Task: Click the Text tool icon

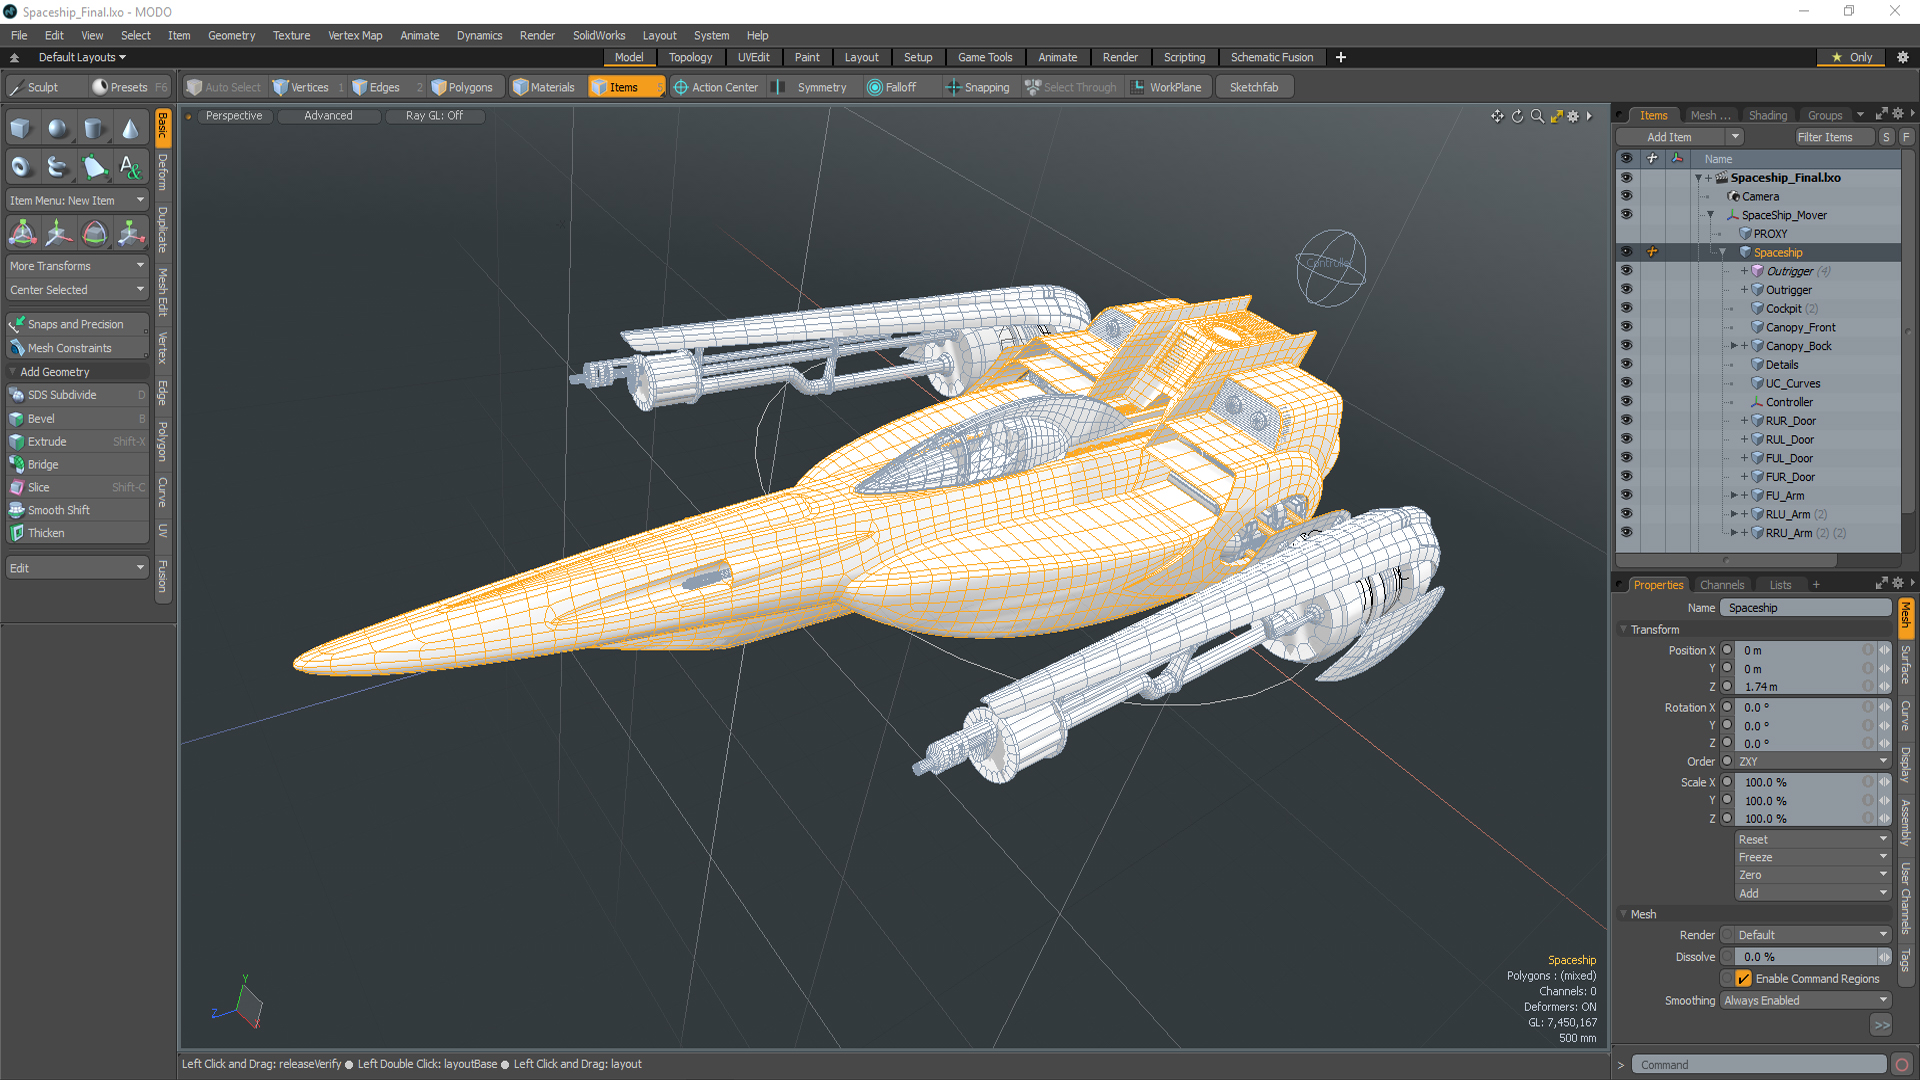Action: click(x=130, y=167)
